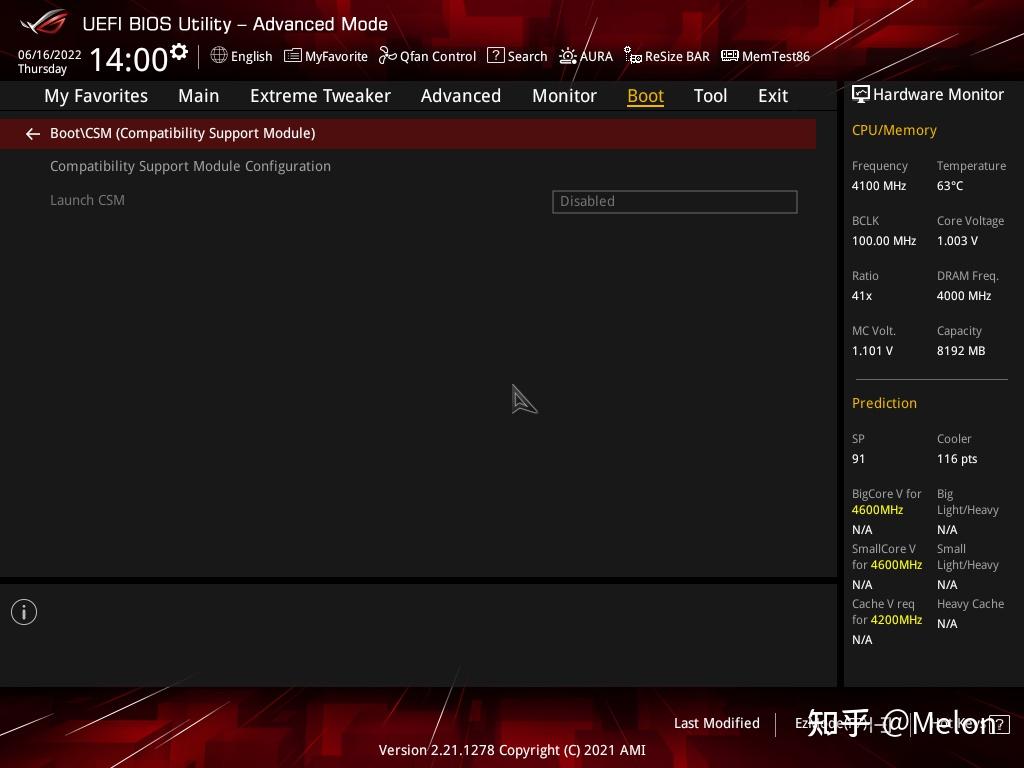The height and width of the screenshot is (768, 1024).
Task: Open the Advanced menu
Action: click(461, 95)
